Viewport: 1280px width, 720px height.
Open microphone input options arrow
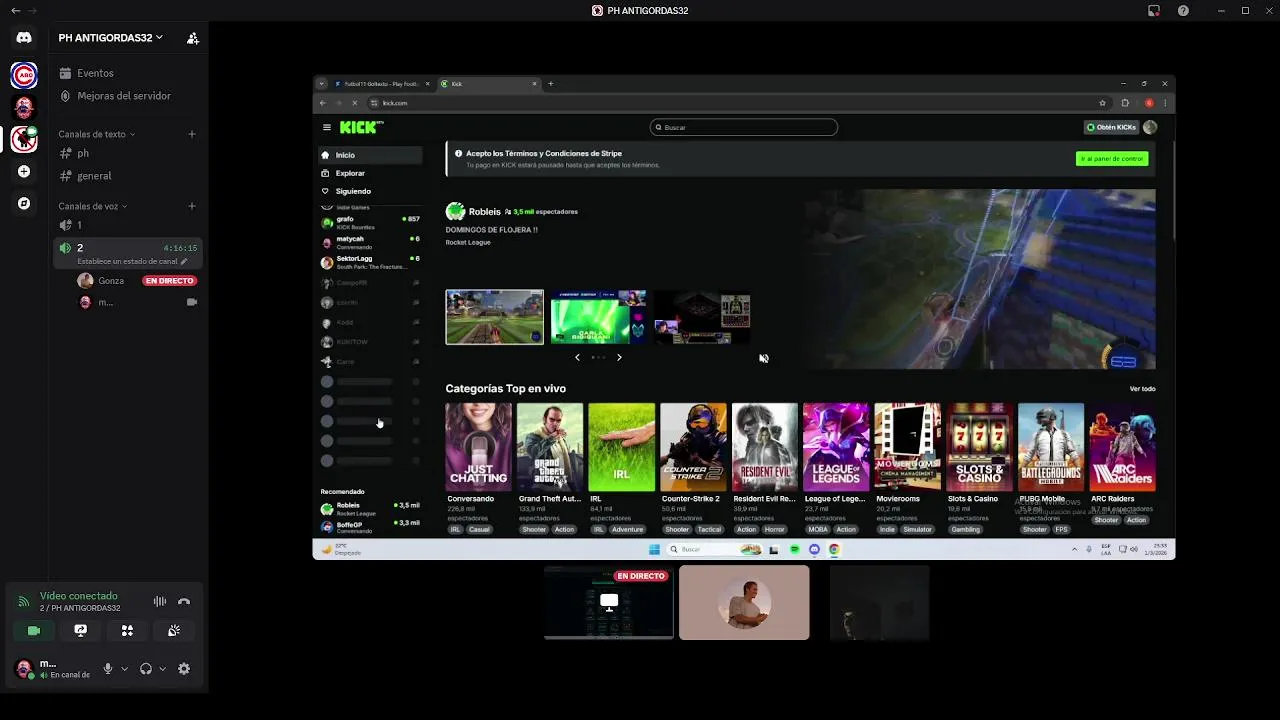tap(124, 669)
